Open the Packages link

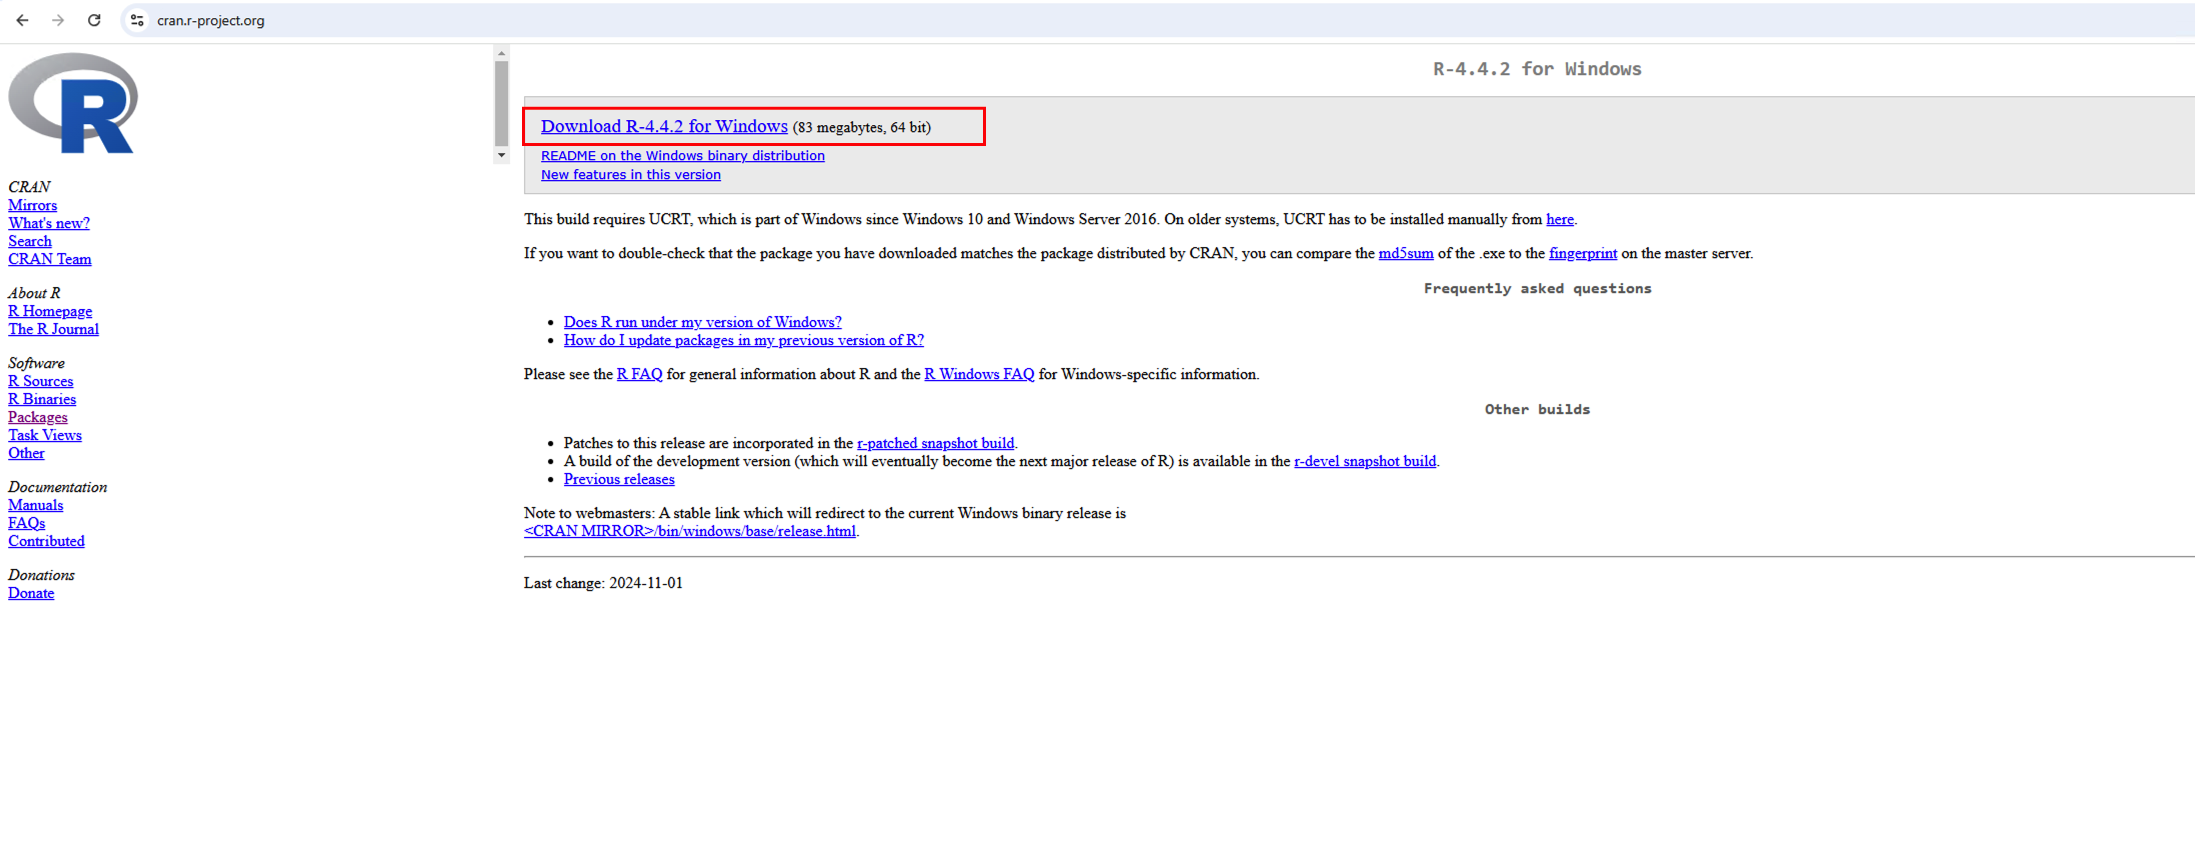[x=38, y=417]
